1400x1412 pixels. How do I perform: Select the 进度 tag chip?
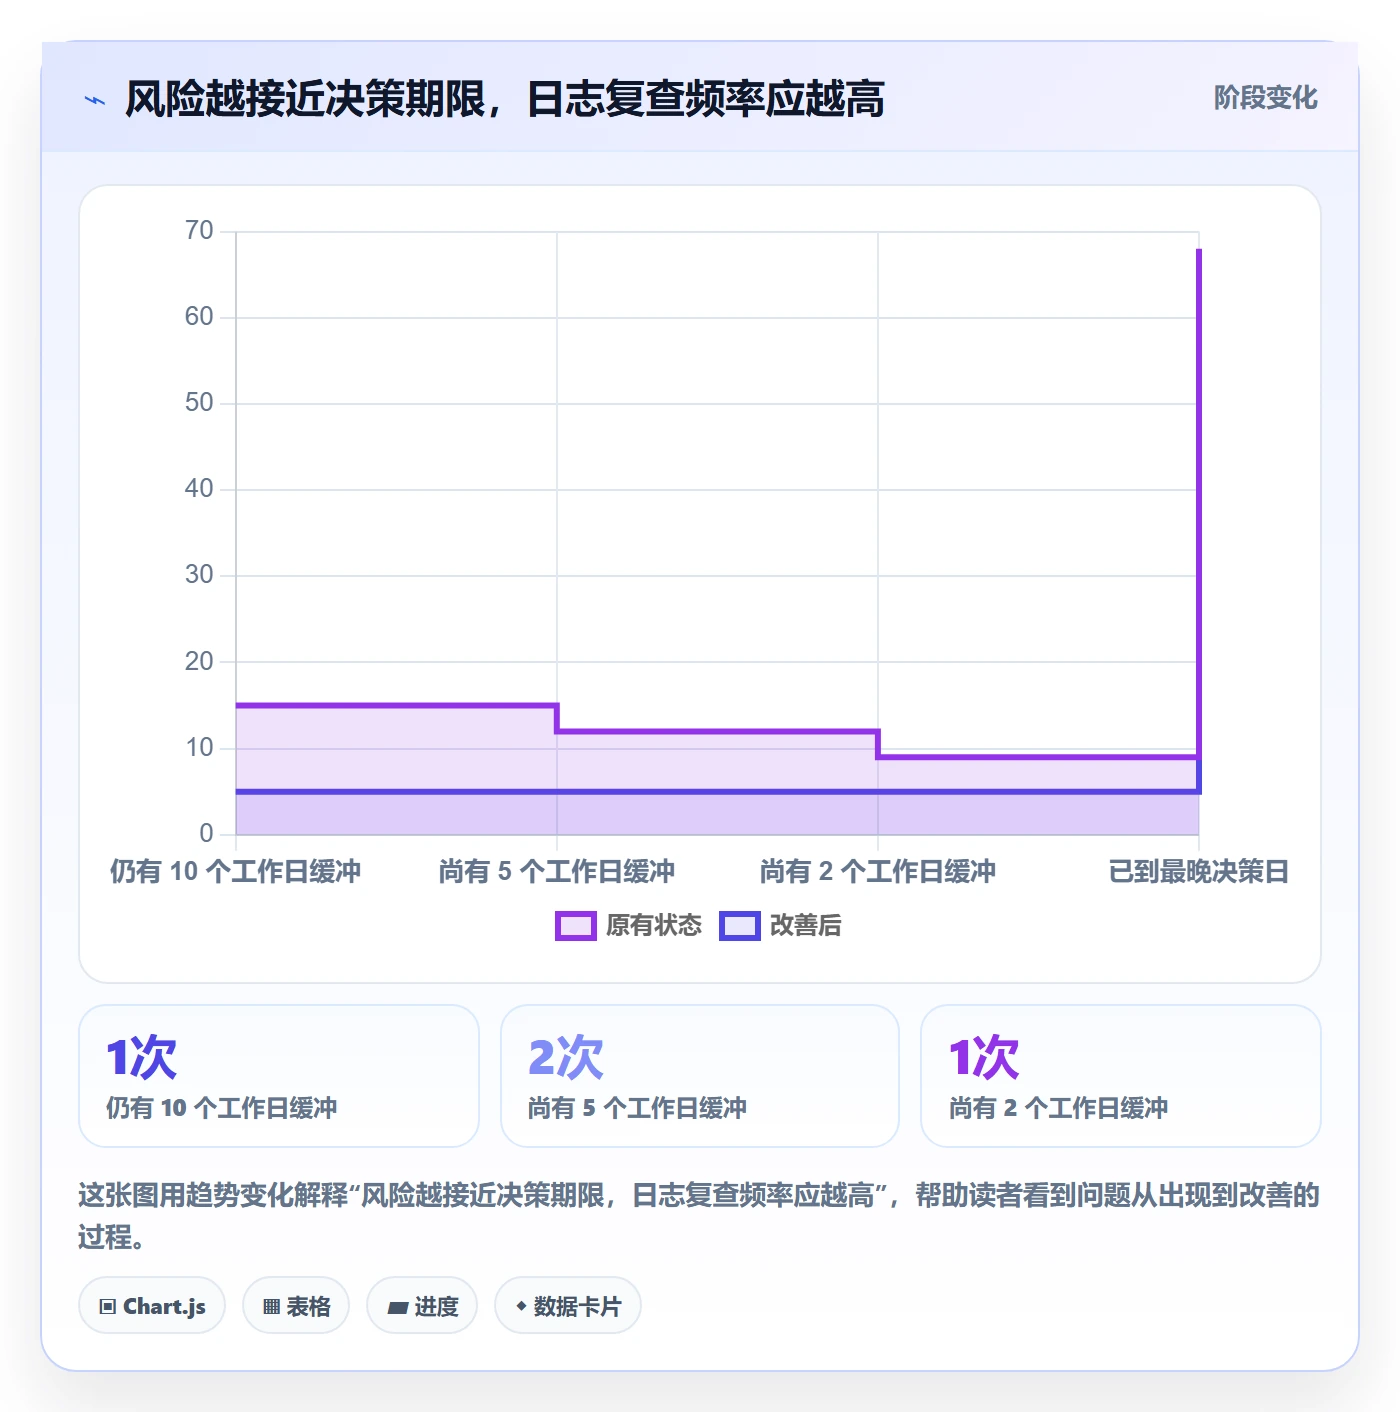[422, 1306]
